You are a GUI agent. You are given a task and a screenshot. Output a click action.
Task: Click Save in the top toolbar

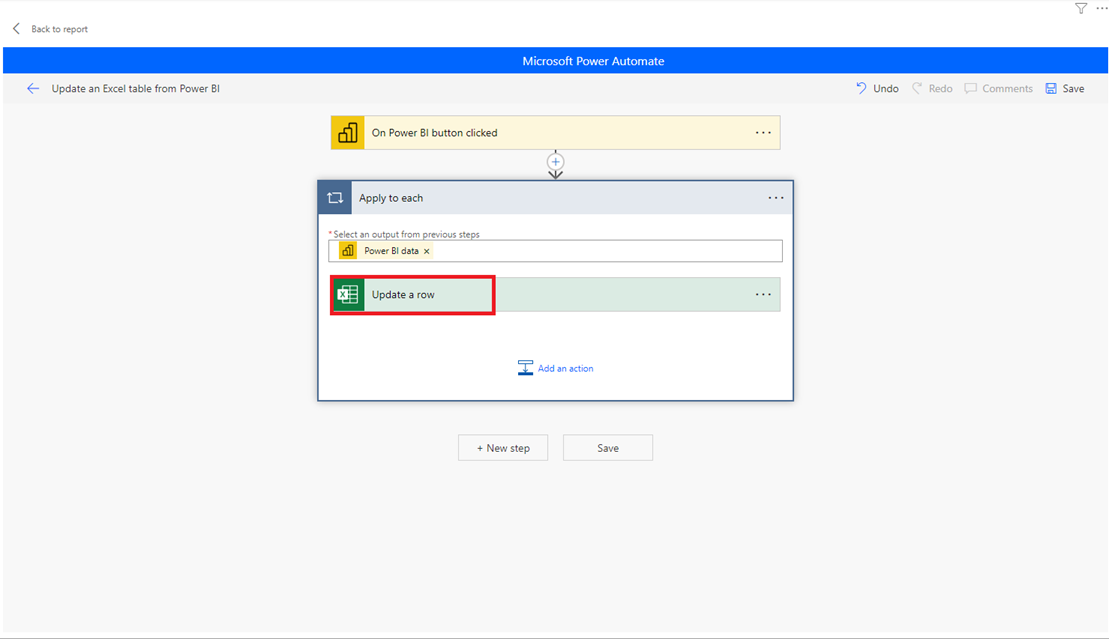coord(1065,88)
